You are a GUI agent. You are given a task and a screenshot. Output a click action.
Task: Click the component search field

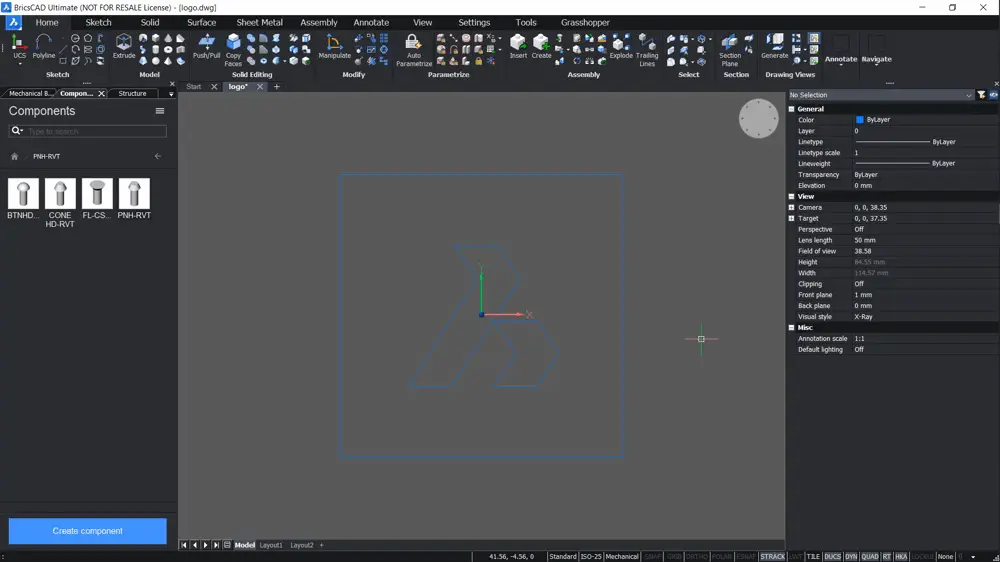(x=87, y=131)
